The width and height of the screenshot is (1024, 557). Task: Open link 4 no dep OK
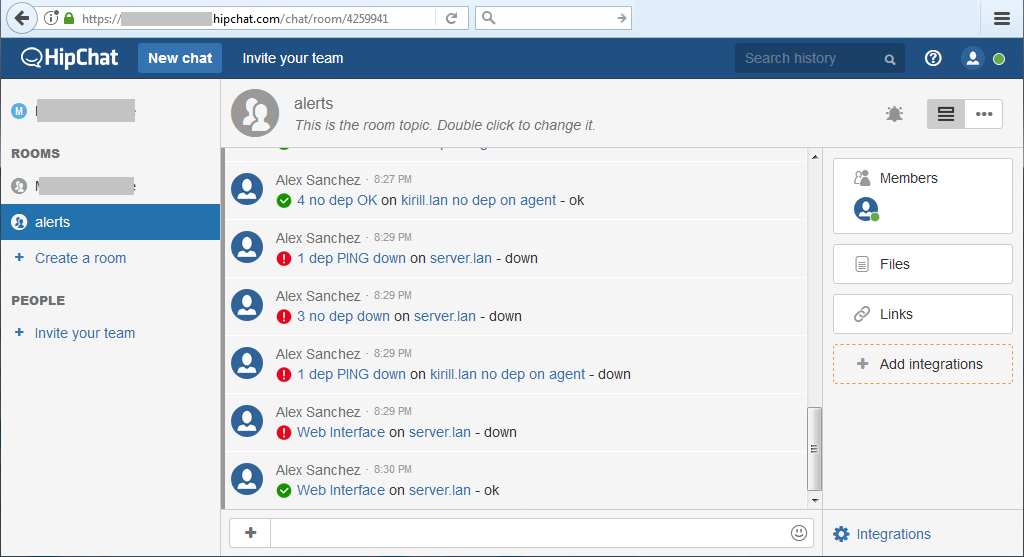click(337, 200)
